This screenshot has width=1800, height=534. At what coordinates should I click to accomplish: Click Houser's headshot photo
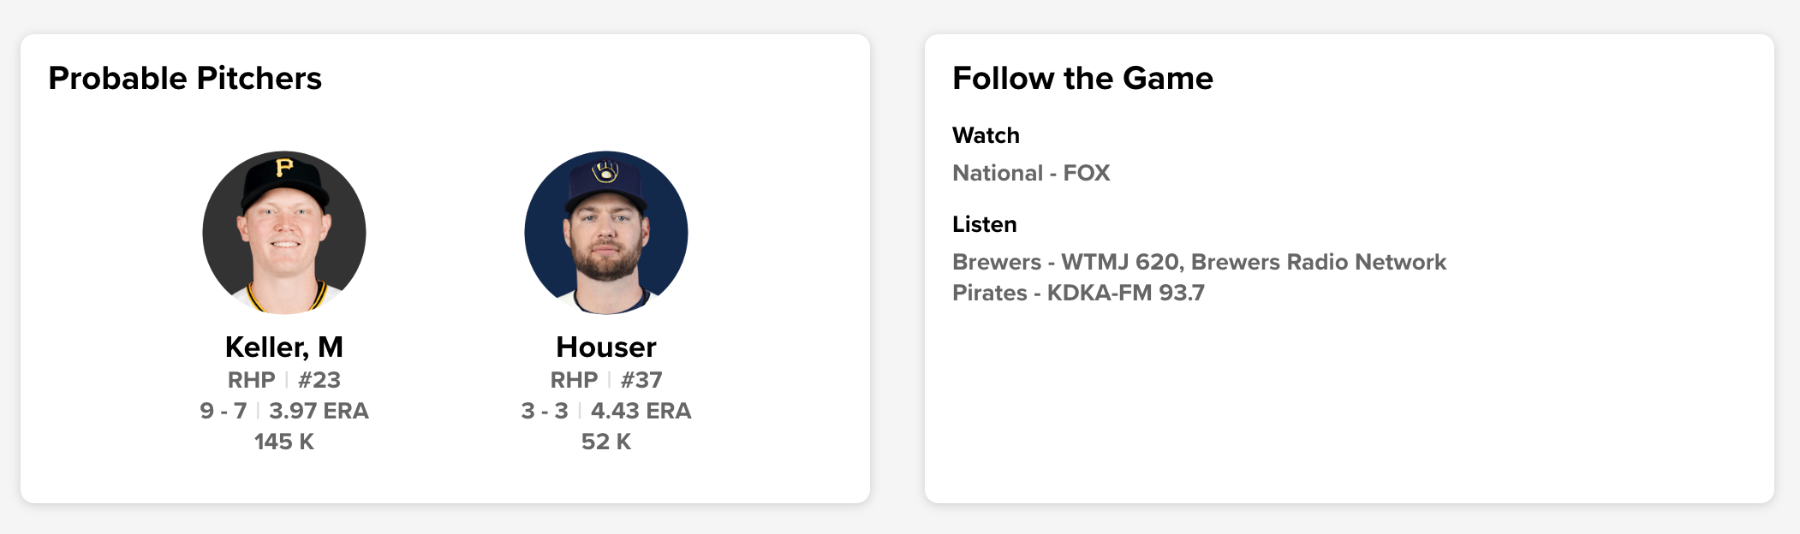click(606, 233)
